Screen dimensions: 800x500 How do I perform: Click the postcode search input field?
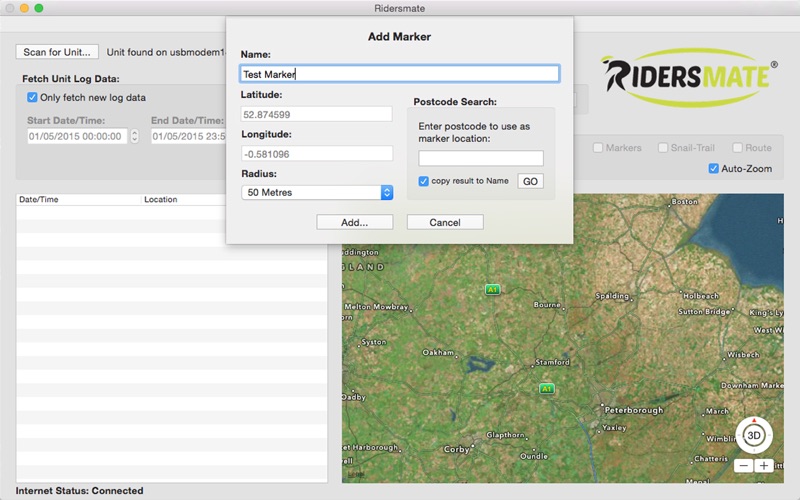[481, 158]
